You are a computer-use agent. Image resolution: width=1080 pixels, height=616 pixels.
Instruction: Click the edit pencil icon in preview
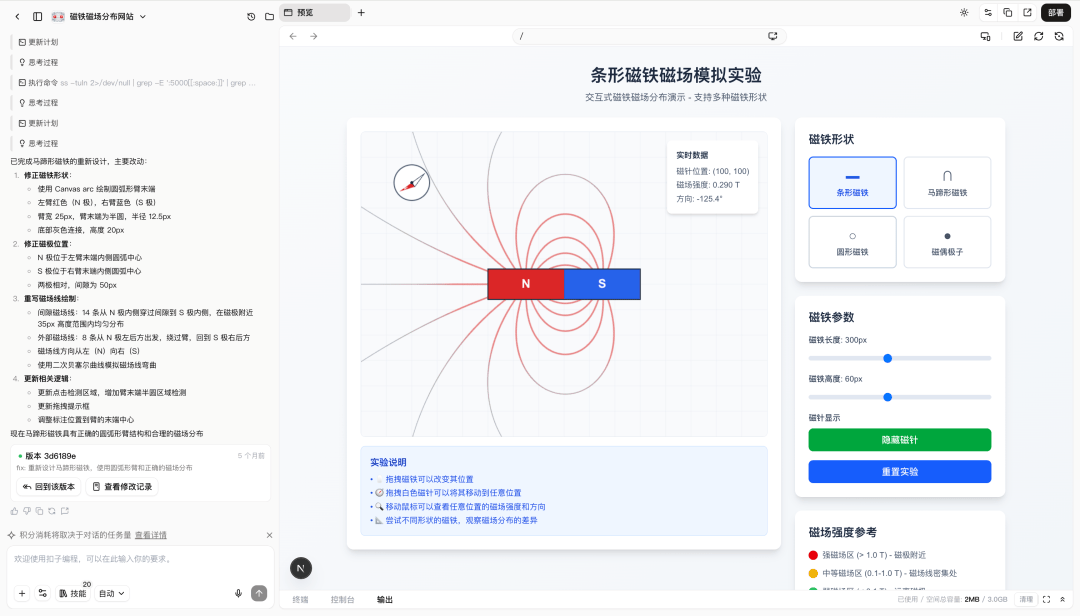click(x=1018, y=36)
